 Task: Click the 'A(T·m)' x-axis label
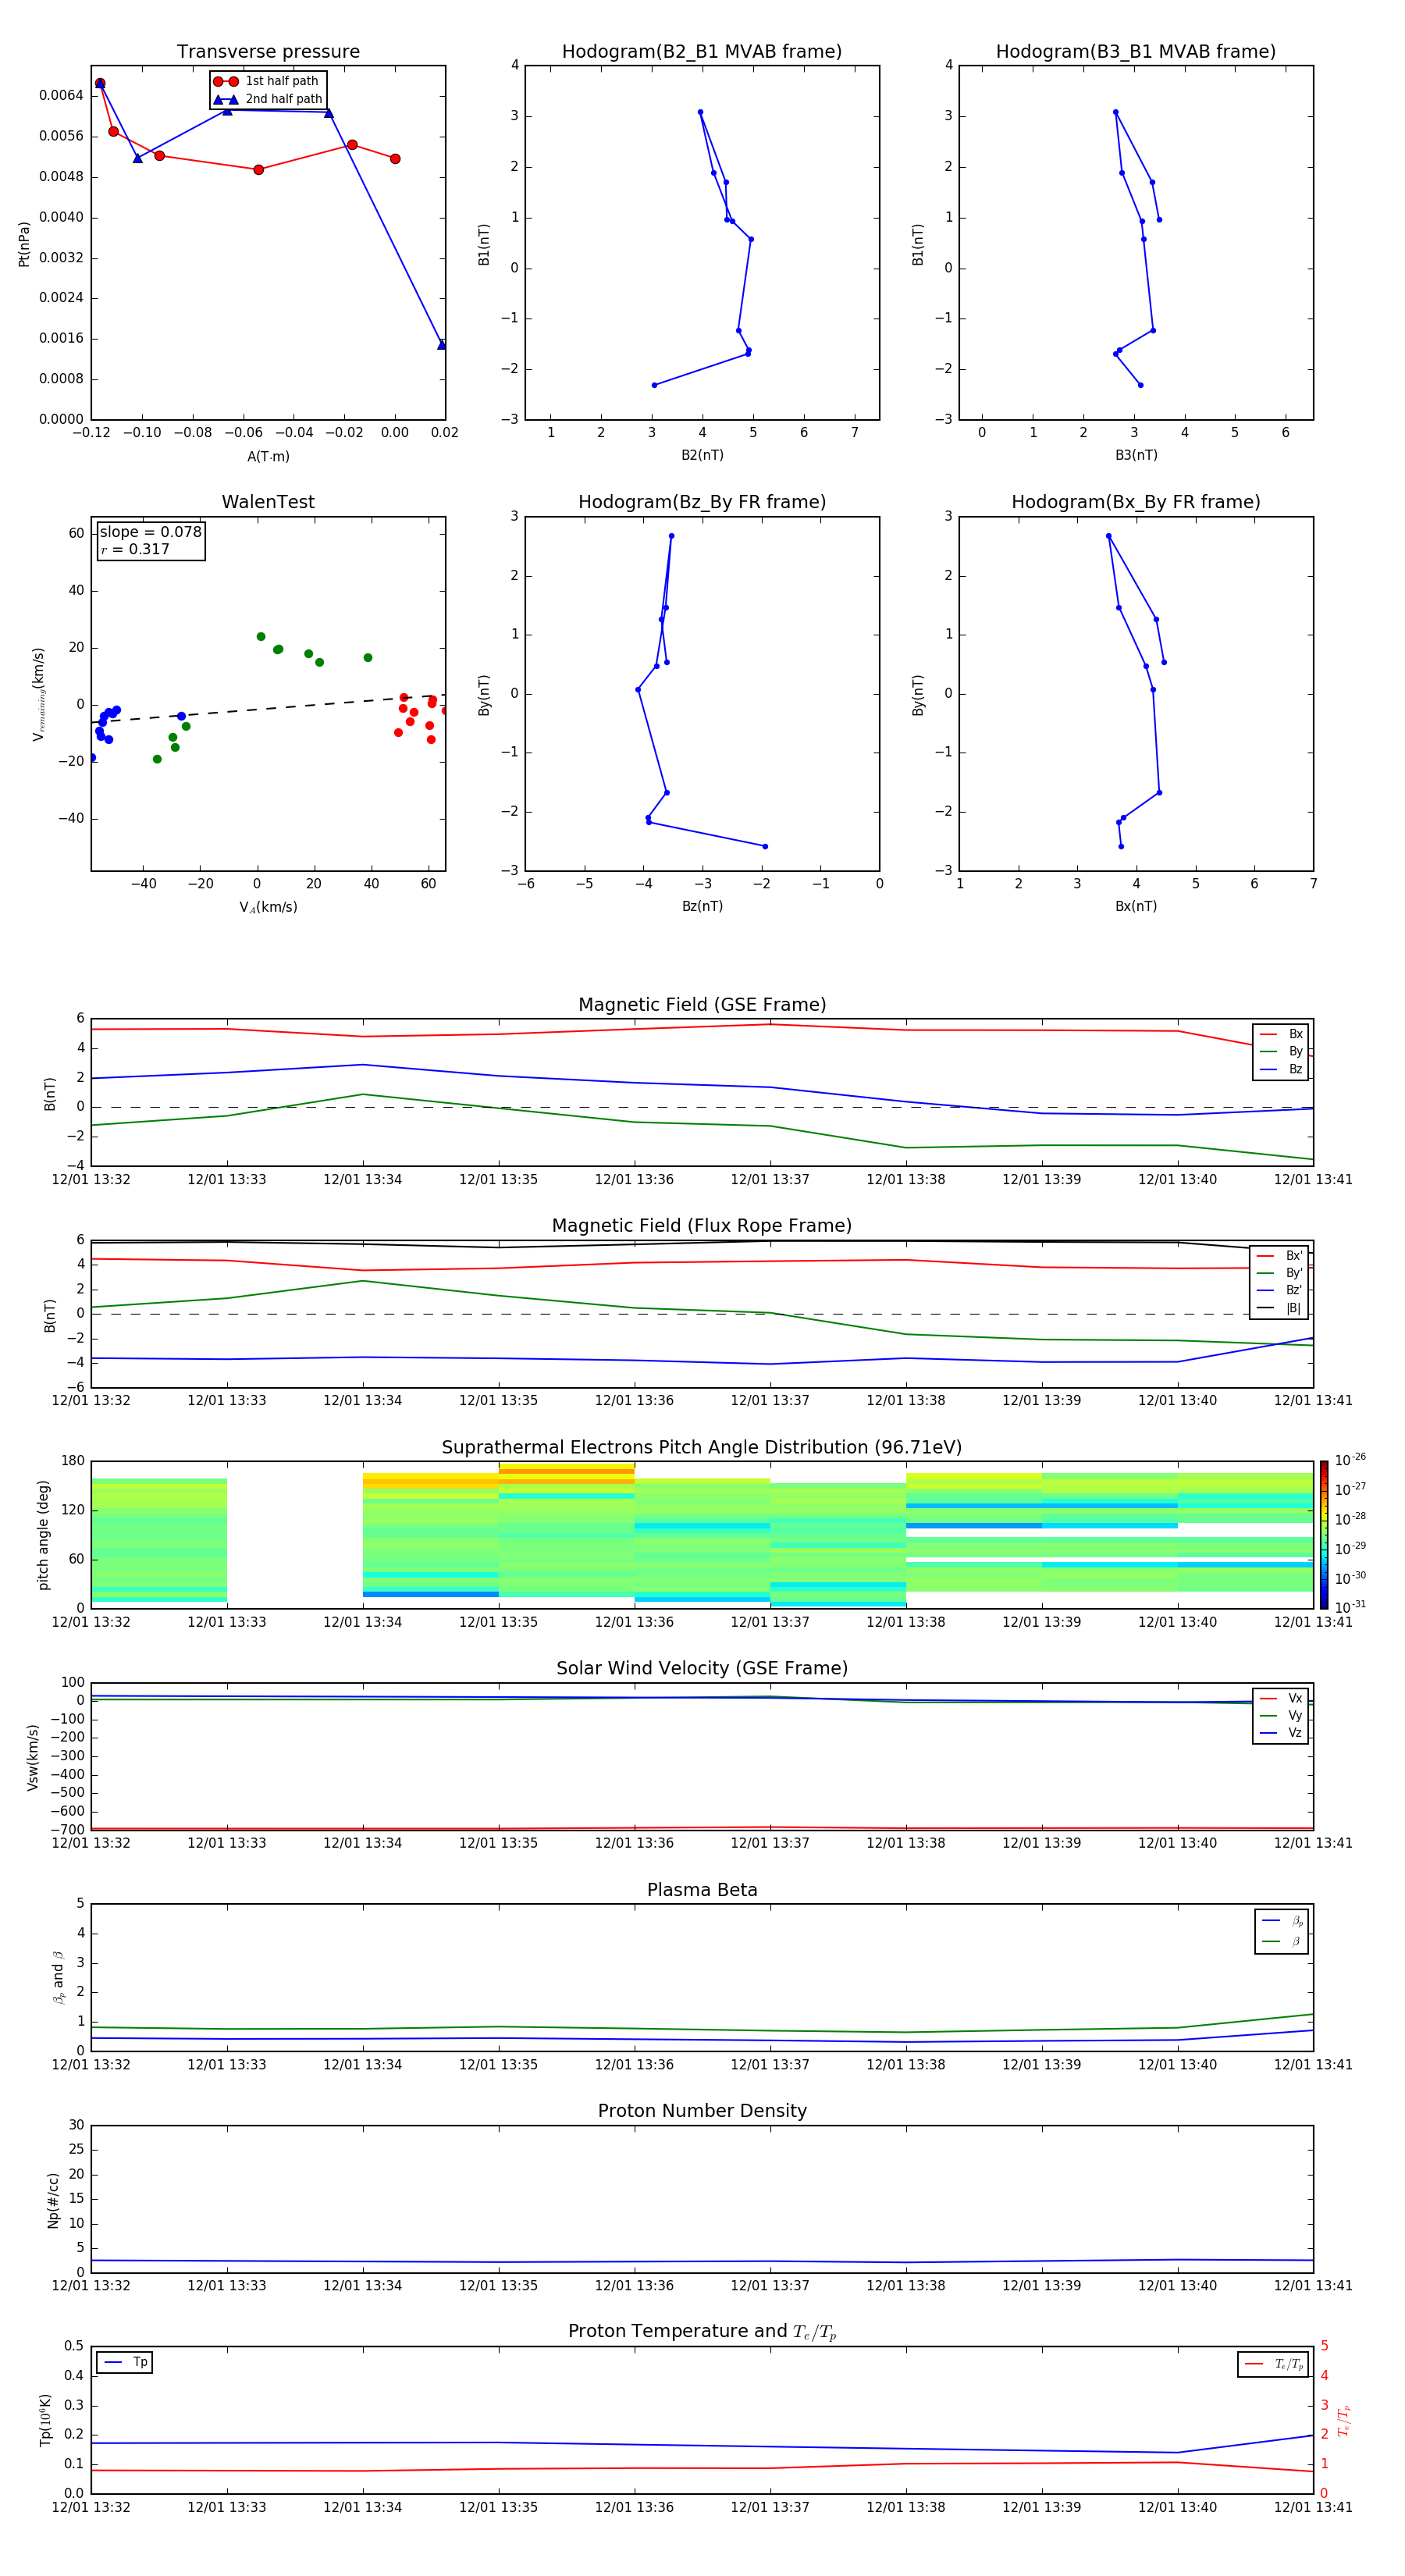click(x=268, y=457)
